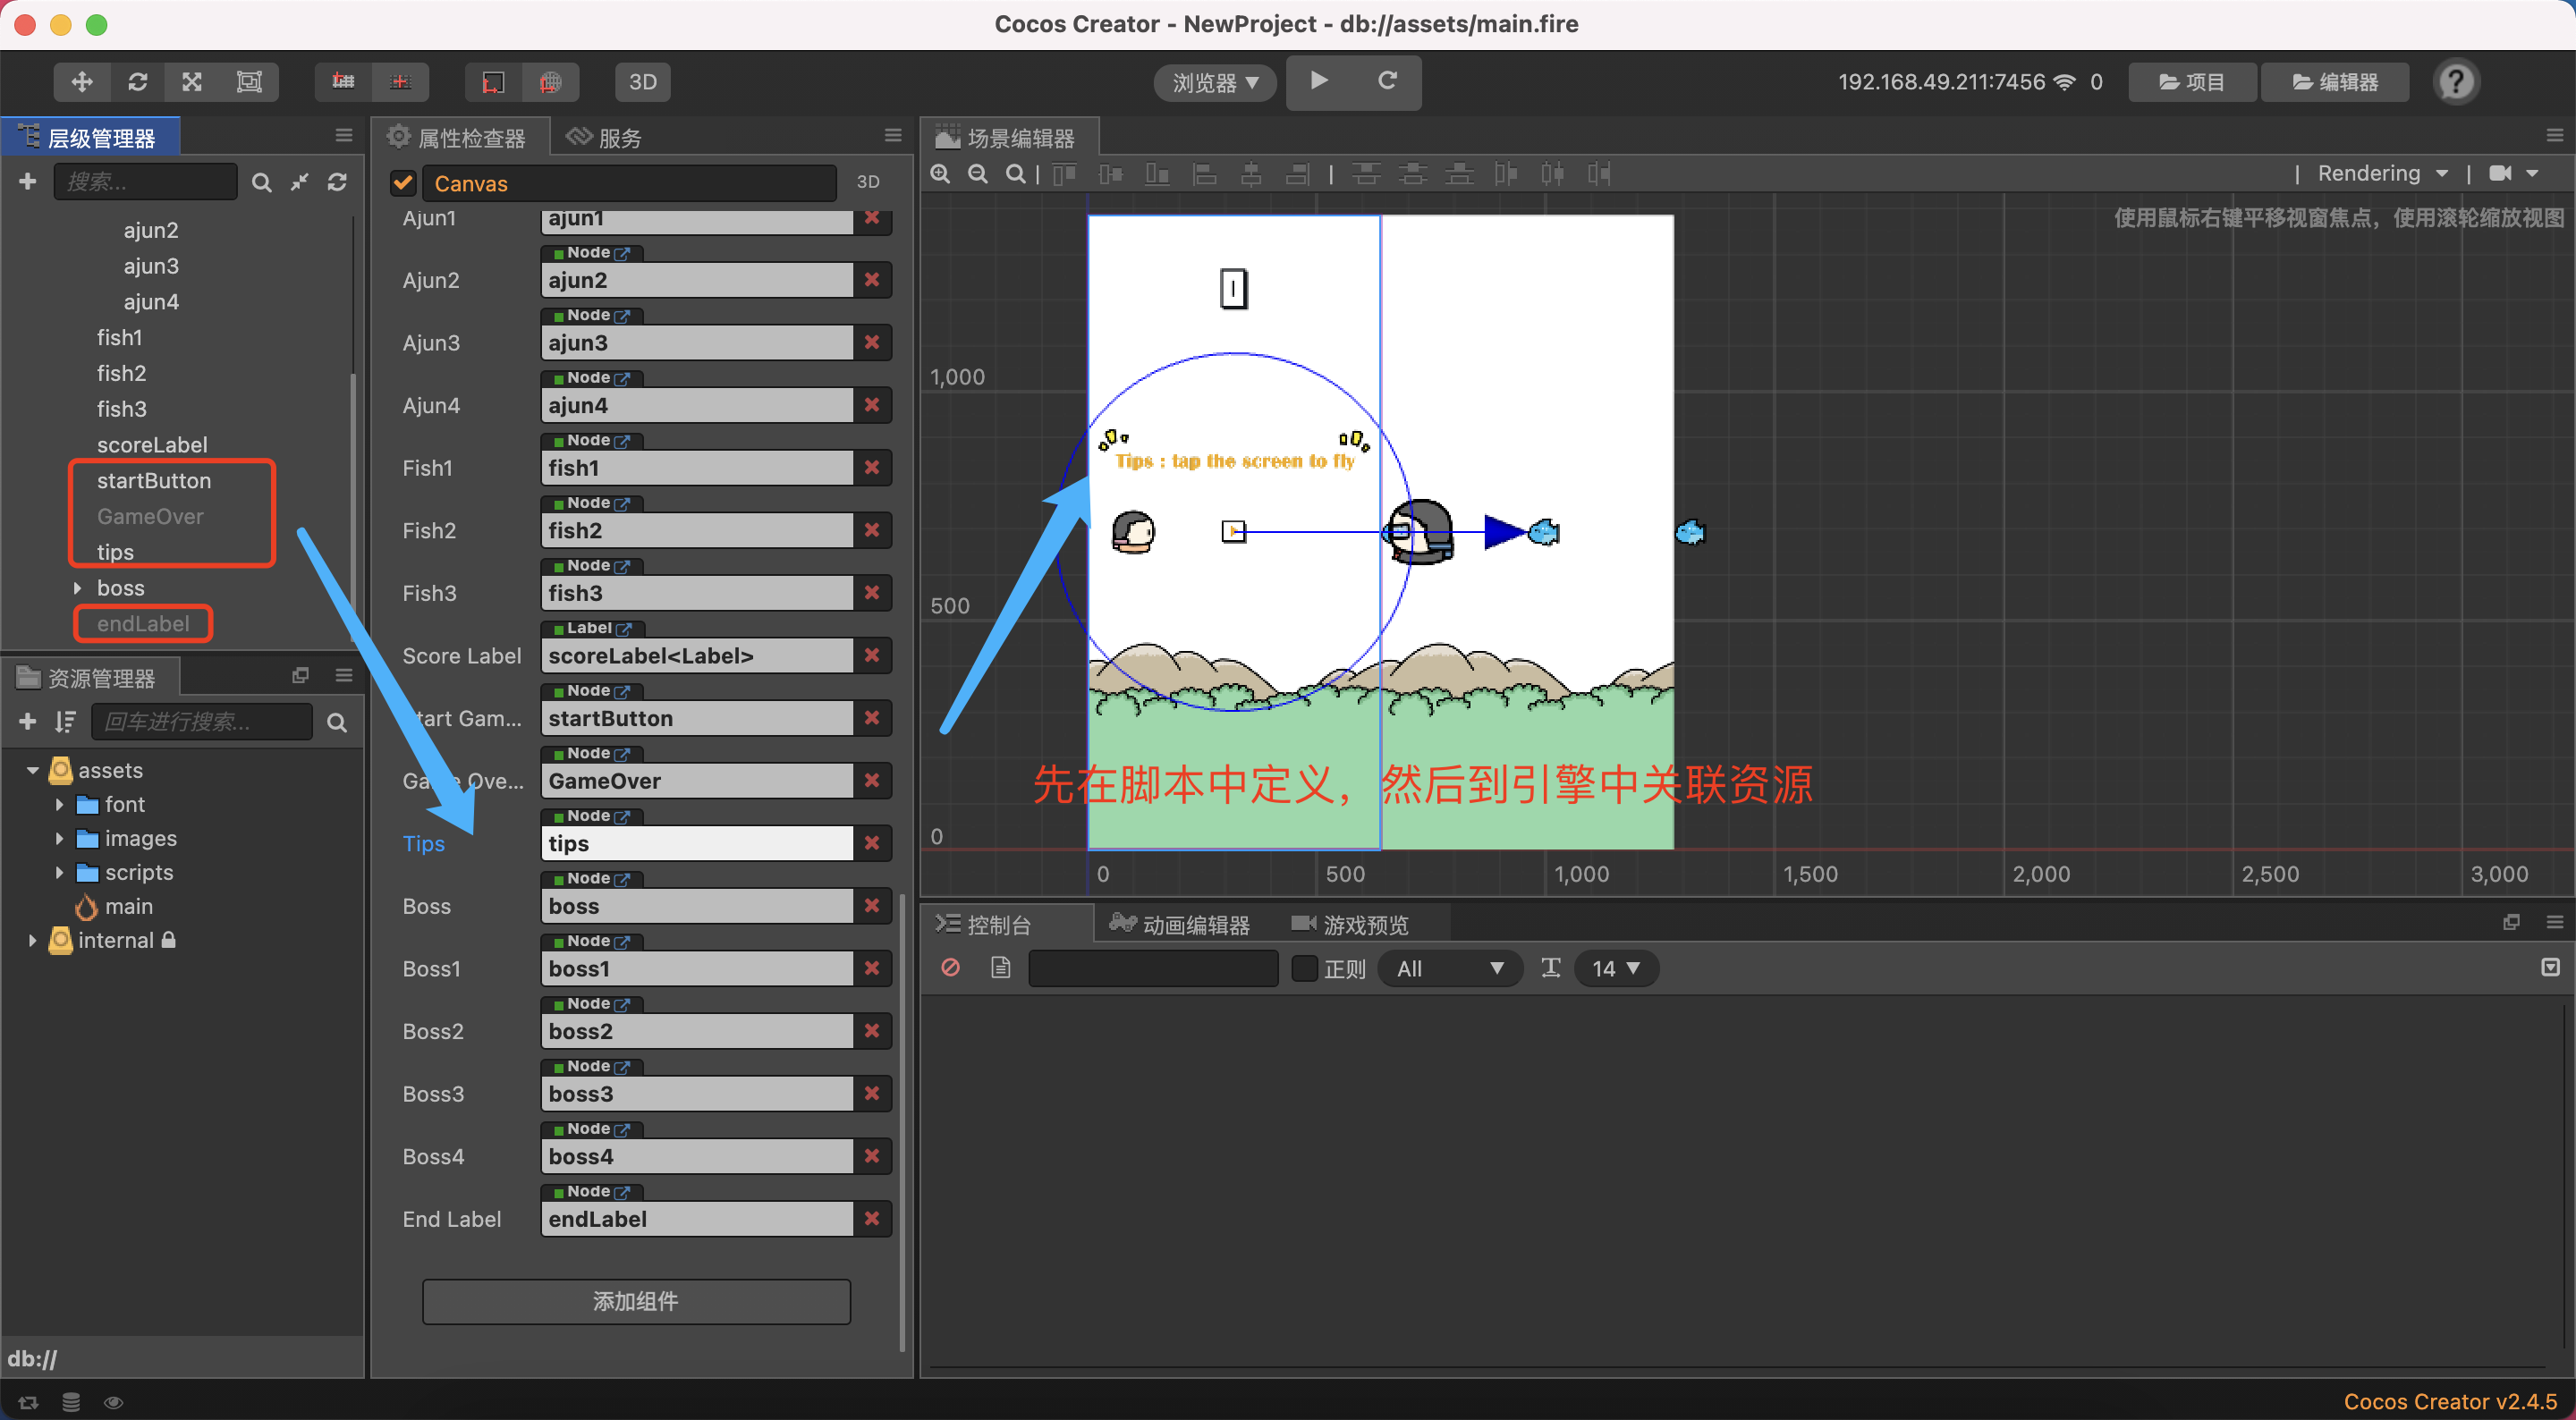The height and width of the screenshot is (1420, 2576).
Task: Select the fish2 node in hierarchy
Action: click(x=121, y=373)
